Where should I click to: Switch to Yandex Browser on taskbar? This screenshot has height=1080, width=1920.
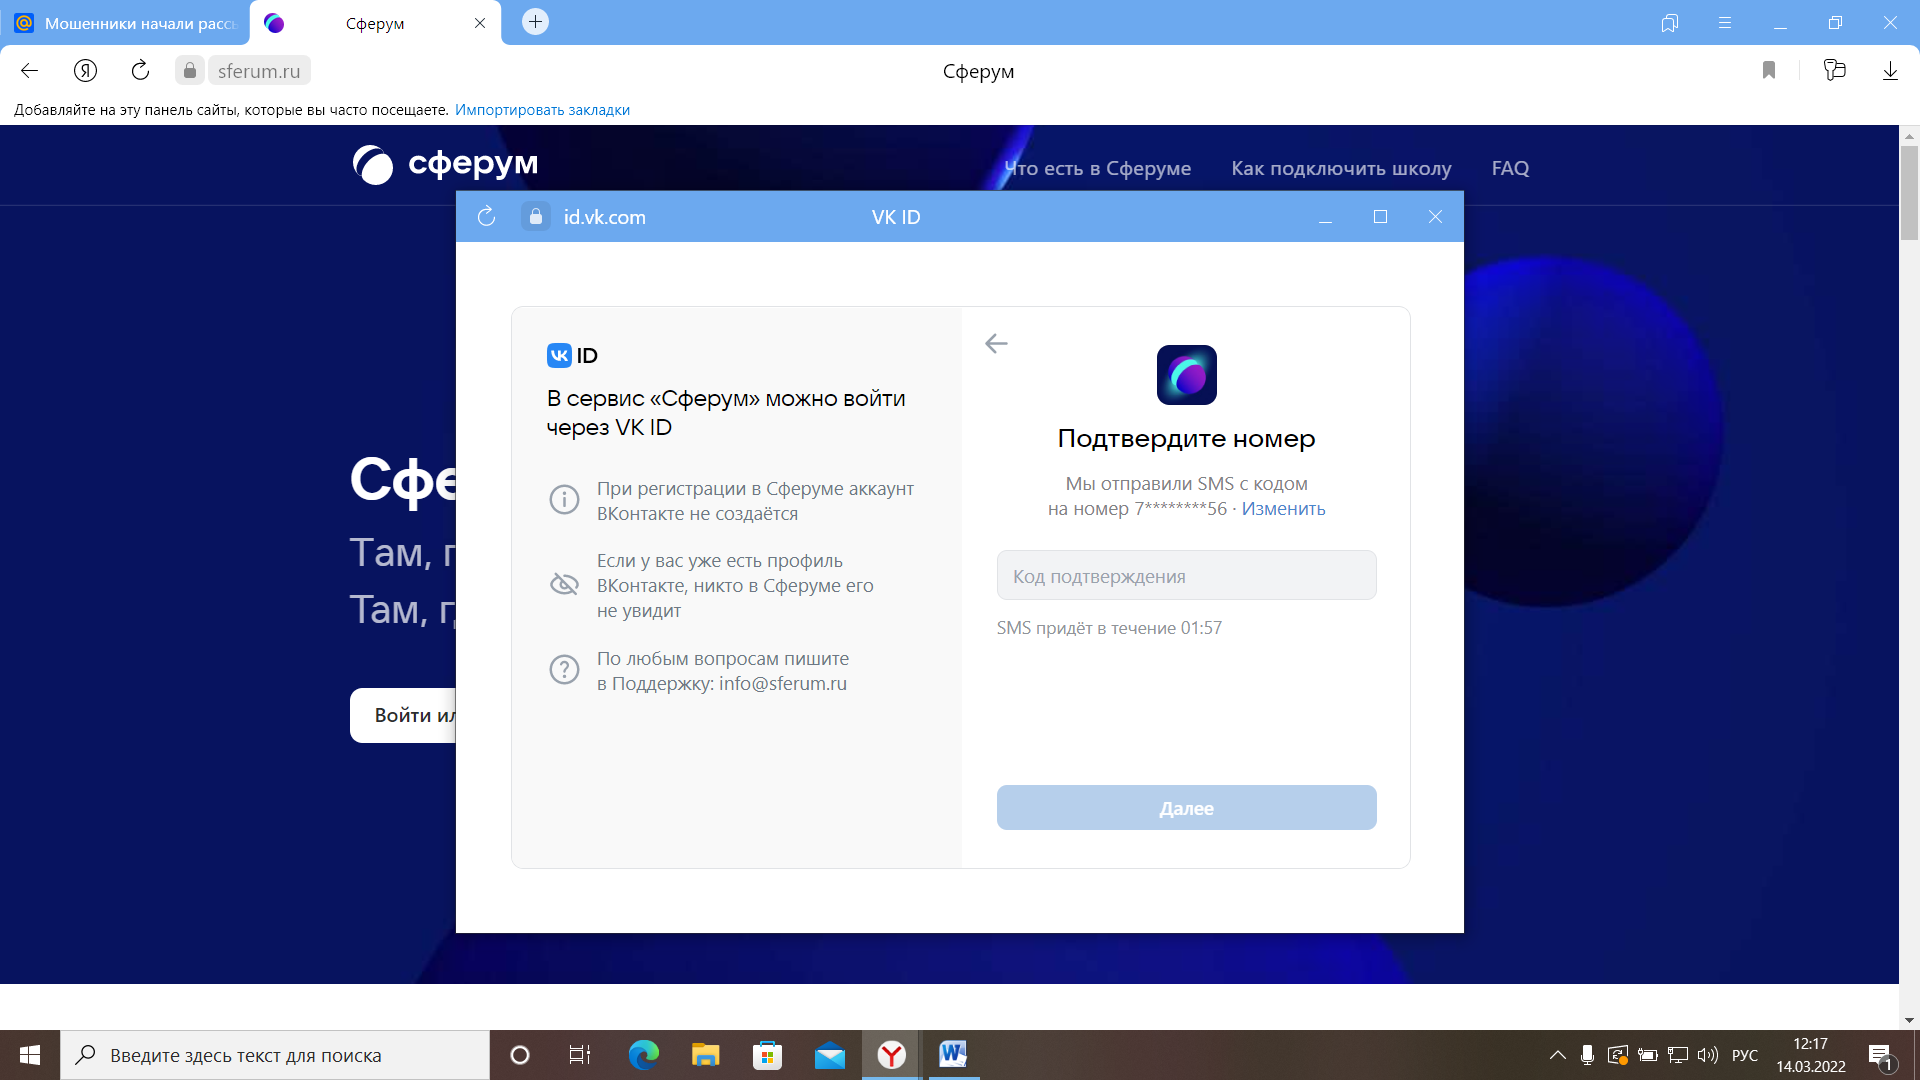coord(891,1055)
